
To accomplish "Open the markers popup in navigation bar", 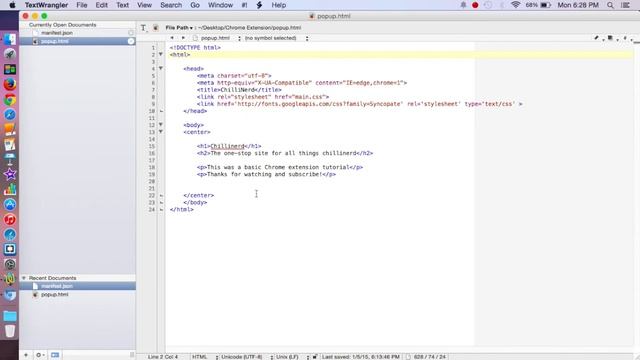I will coord(610,38).
